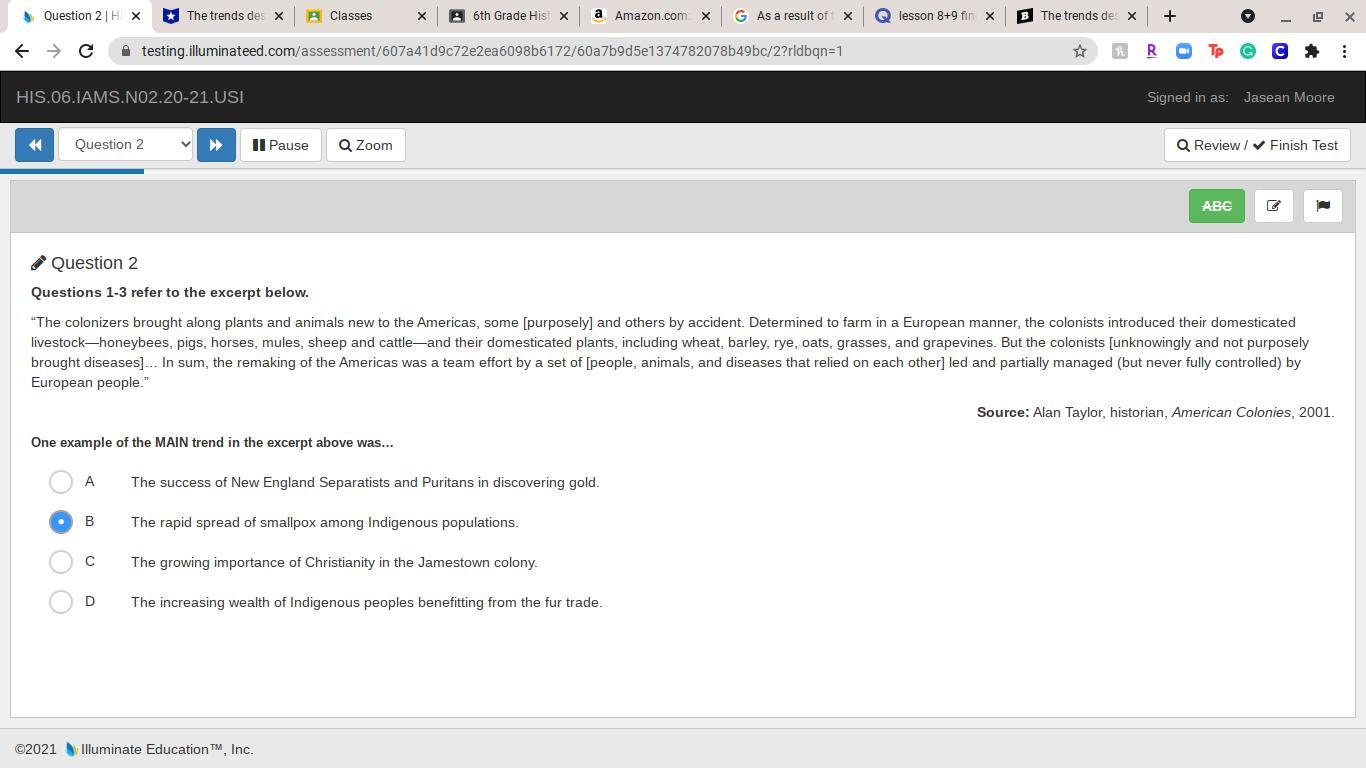Open the browser extensions puzzle menu

(x=1312, y=51)
